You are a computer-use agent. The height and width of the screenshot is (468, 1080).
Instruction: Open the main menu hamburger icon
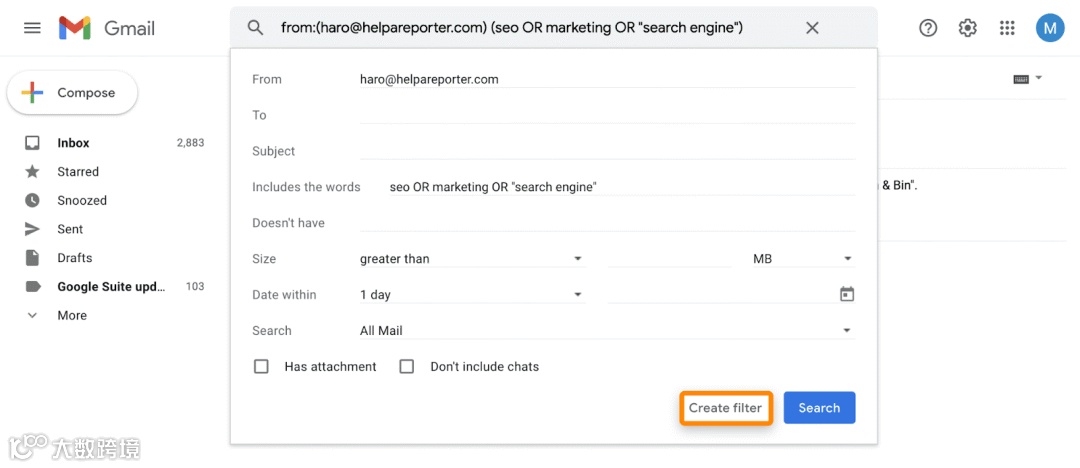tap(32, 28)
